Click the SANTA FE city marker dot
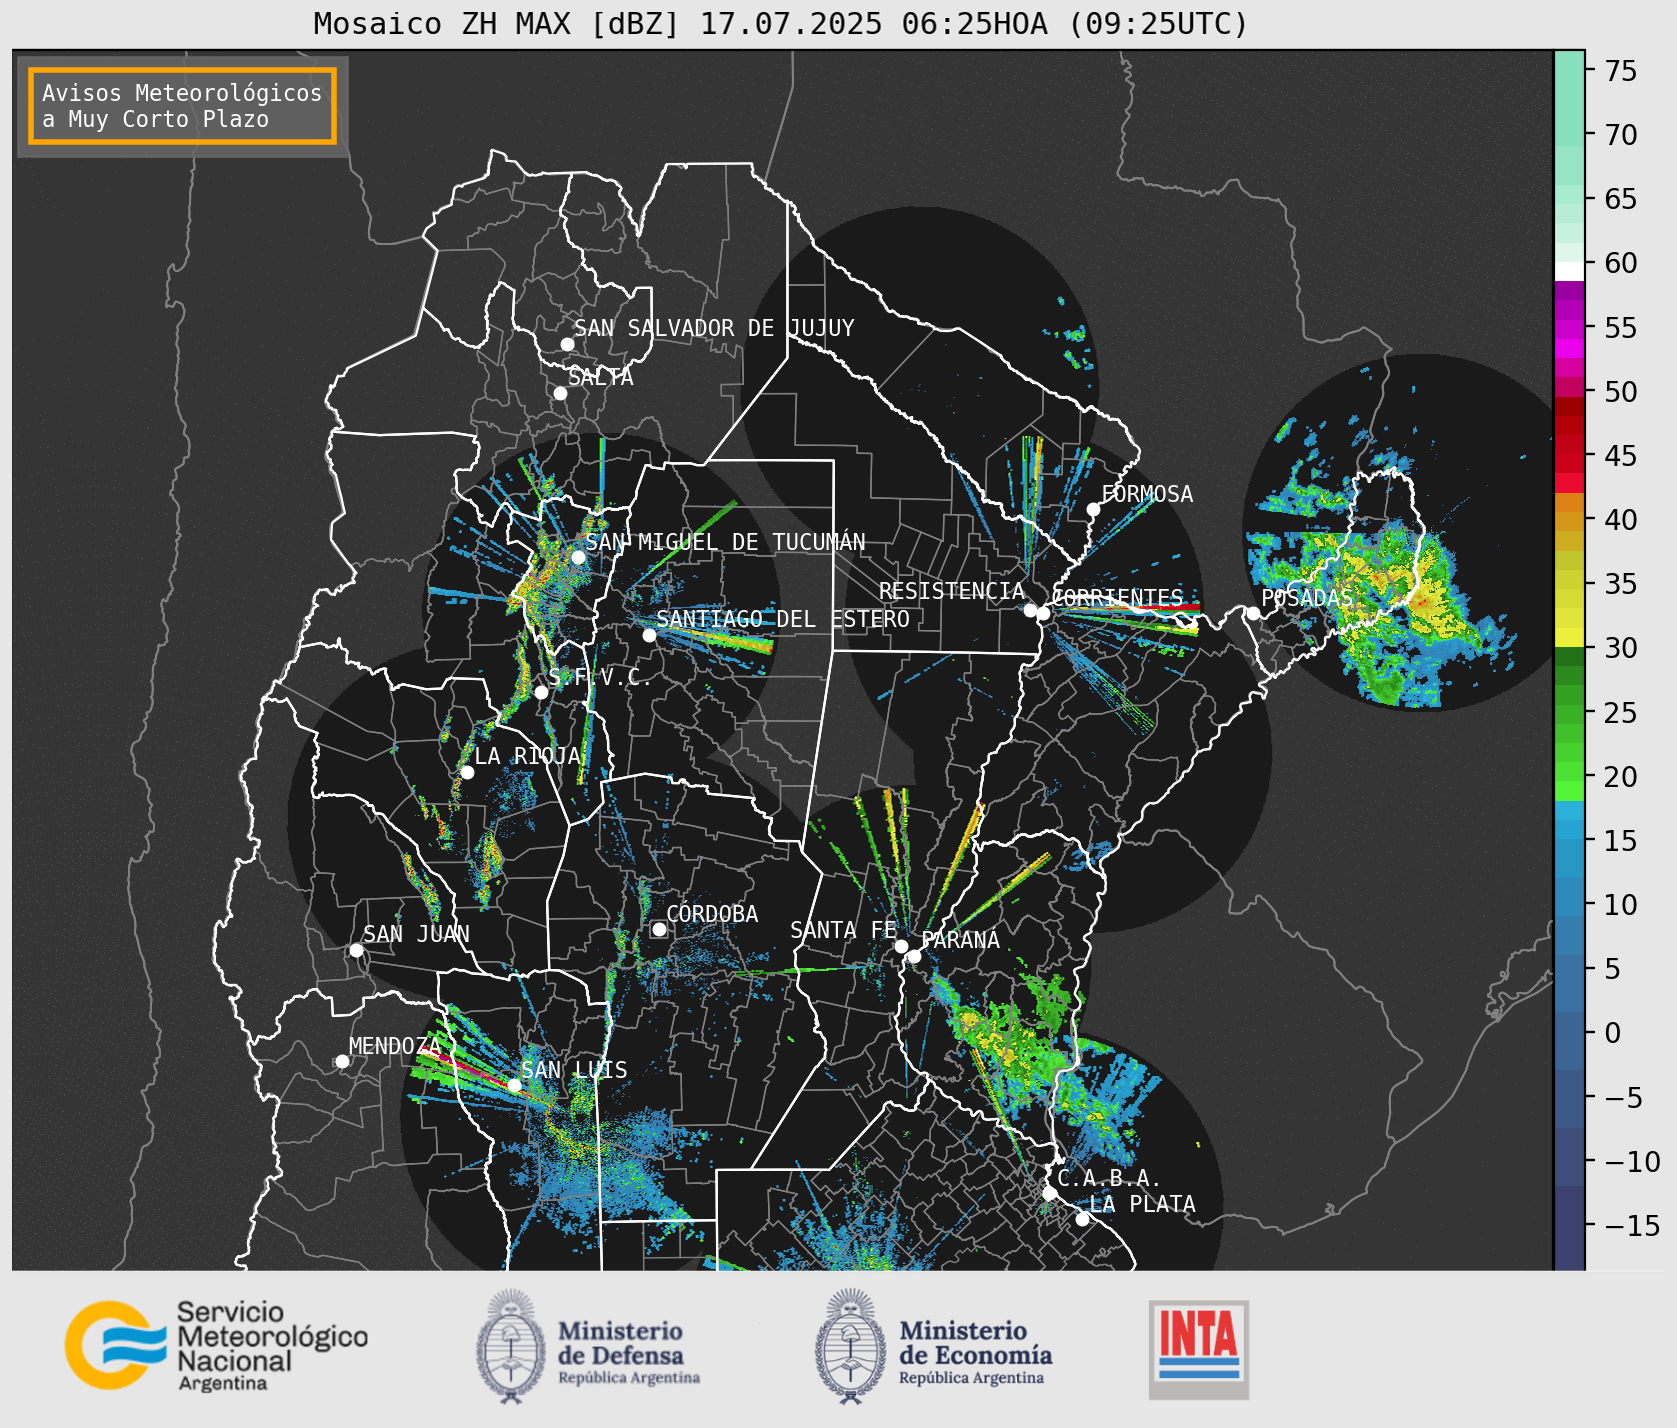This screenshot has height=1428, width=1677. (x=901, y=946)
